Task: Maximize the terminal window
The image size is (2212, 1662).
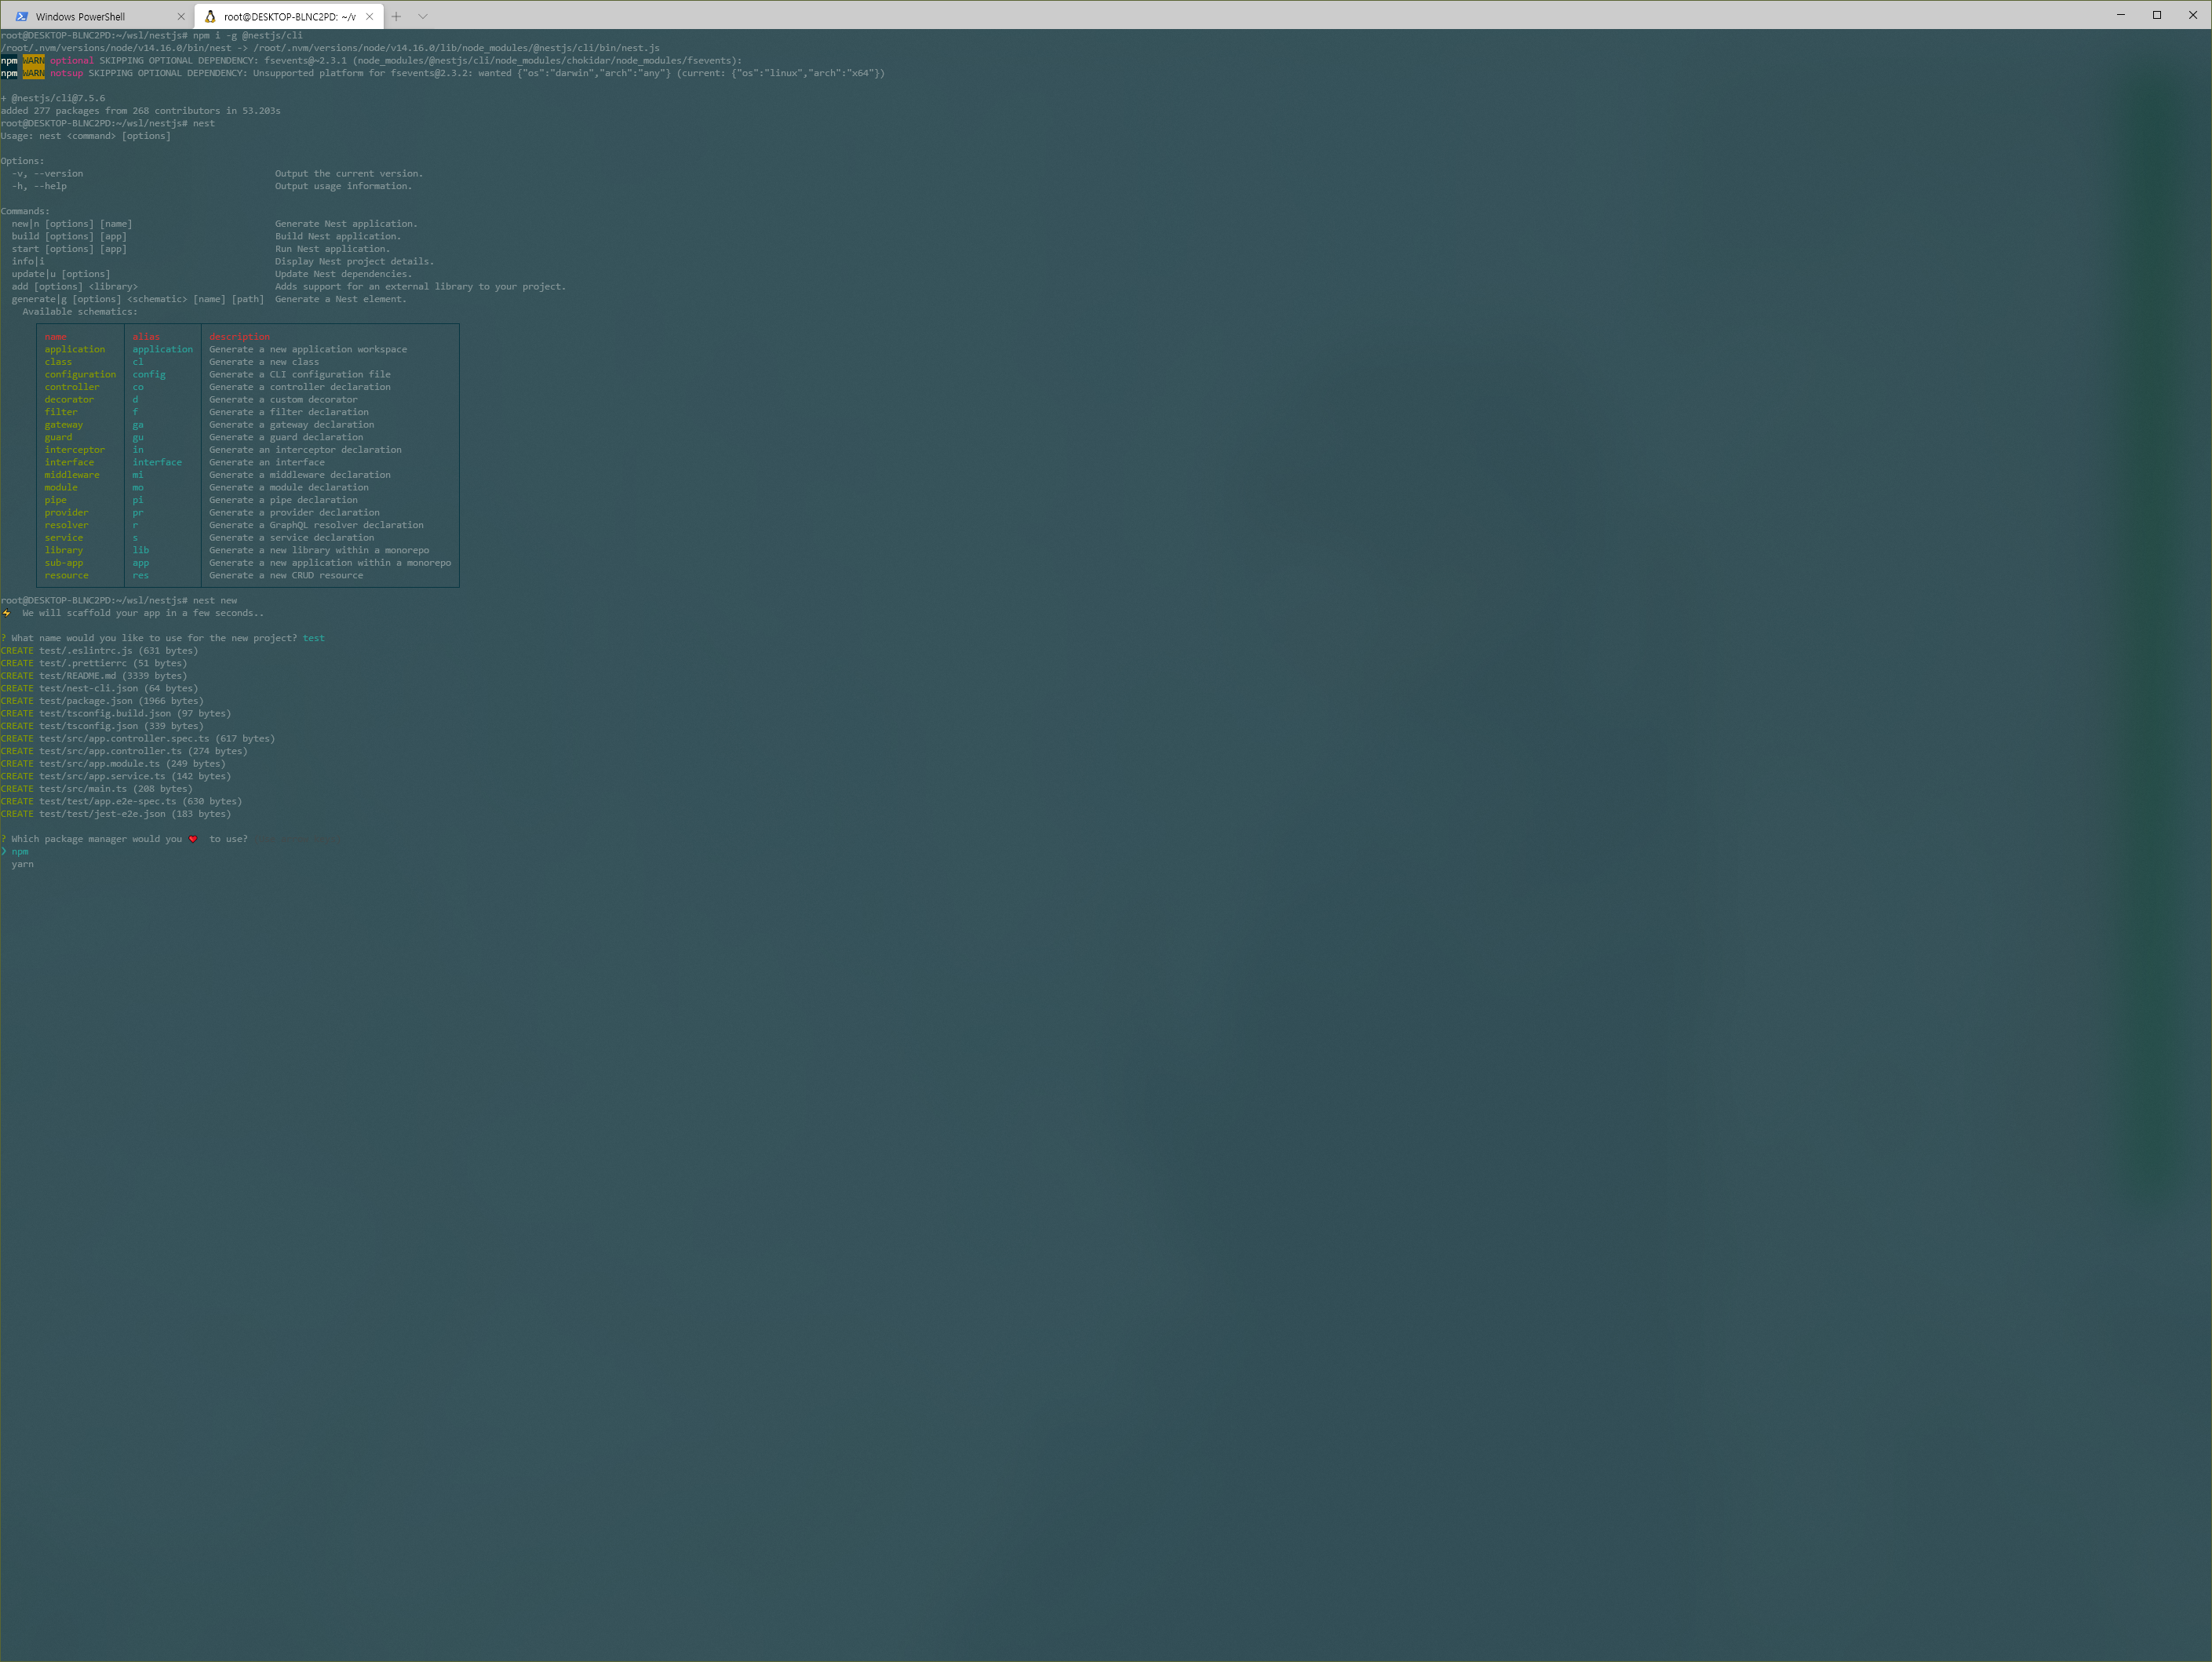Action: tap(2156, 15)
